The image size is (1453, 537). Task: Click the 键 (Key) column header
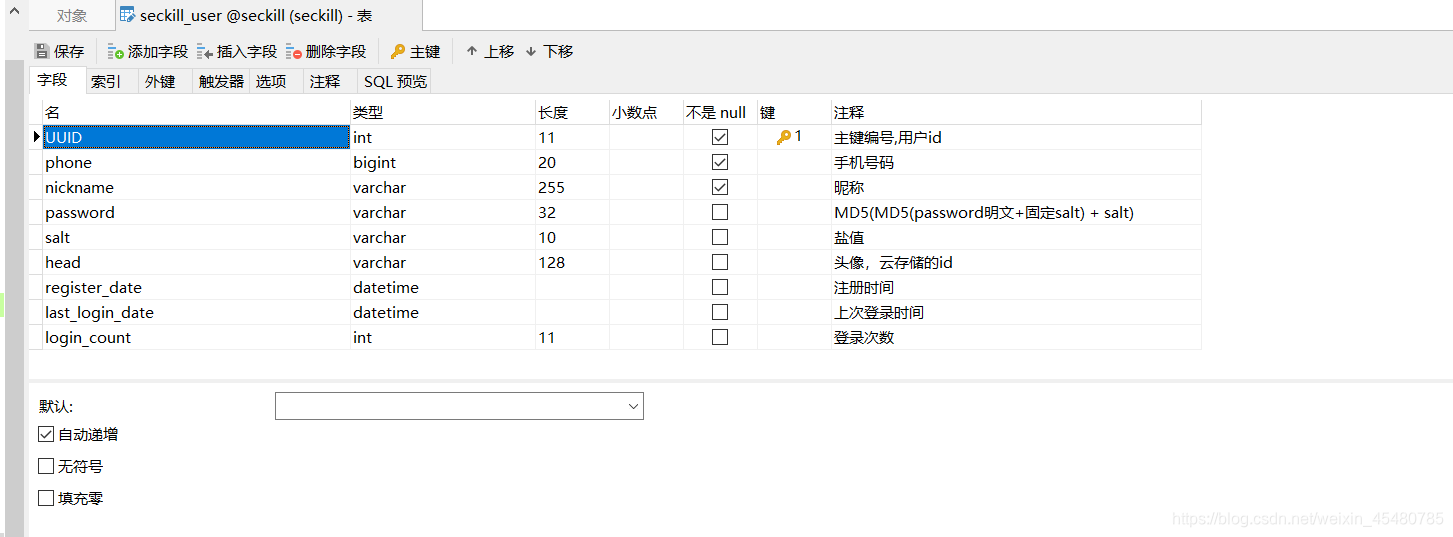click(794, 112)
